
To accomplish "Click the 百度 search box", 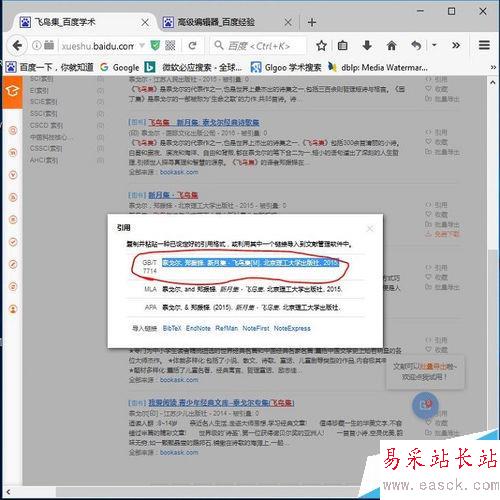I will pyautogui.click(x=259, y=46).
